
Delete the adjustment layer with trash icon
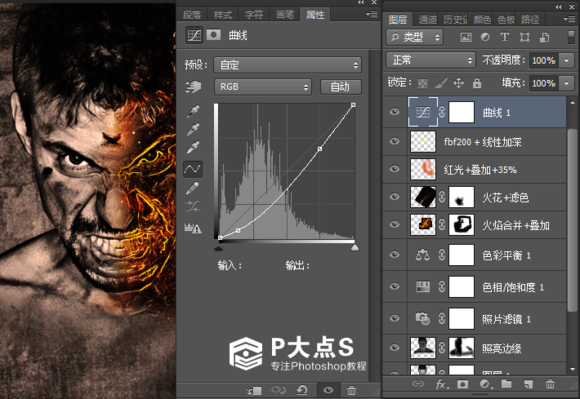pyautogui.click(x=351, y=390)
